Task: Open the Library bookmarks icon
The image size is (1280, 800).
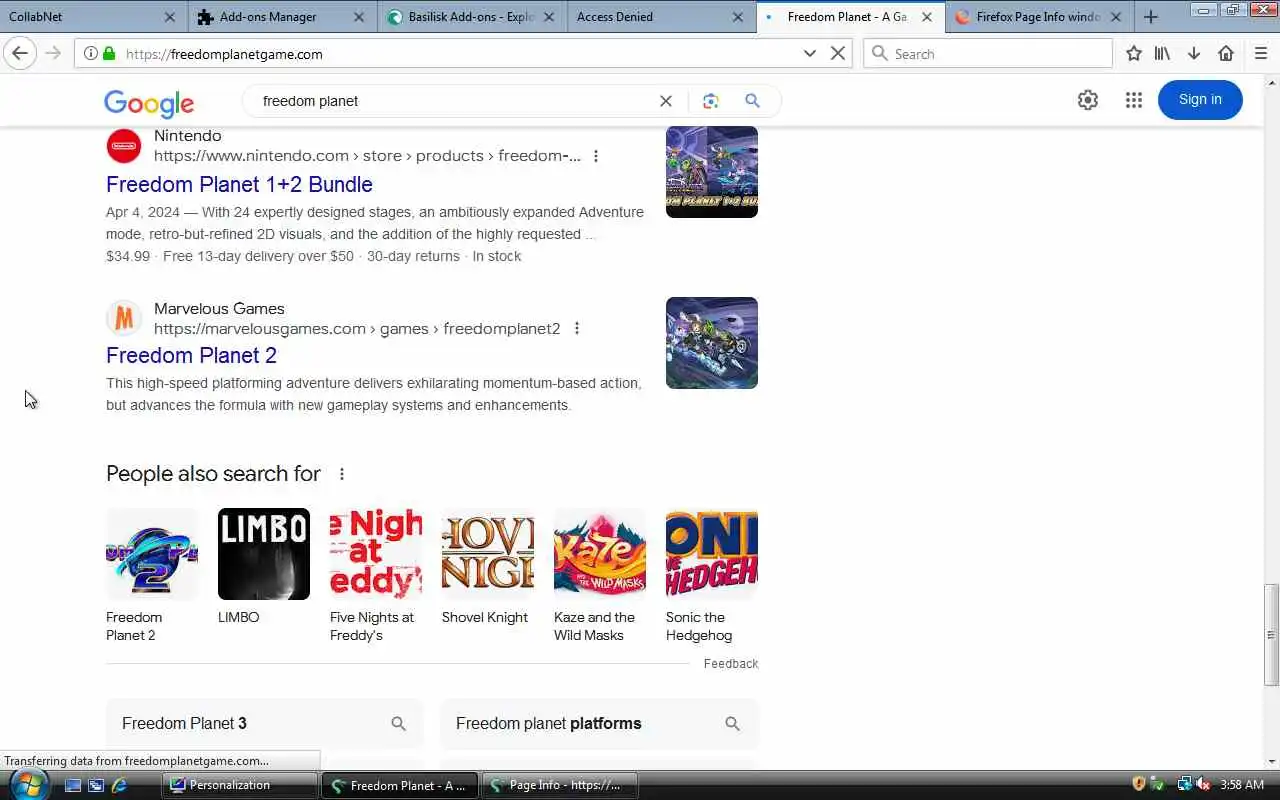Action: [x=1162, y=53]
